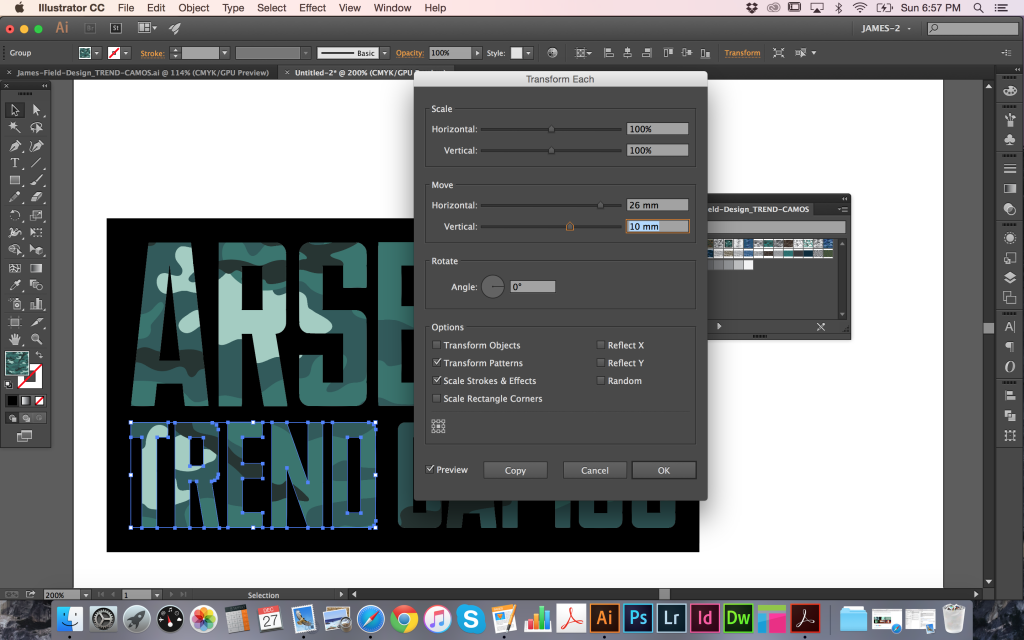Select the Line Segment tool
Viewport: 1024px width, 640px height.
coord(36,163)
